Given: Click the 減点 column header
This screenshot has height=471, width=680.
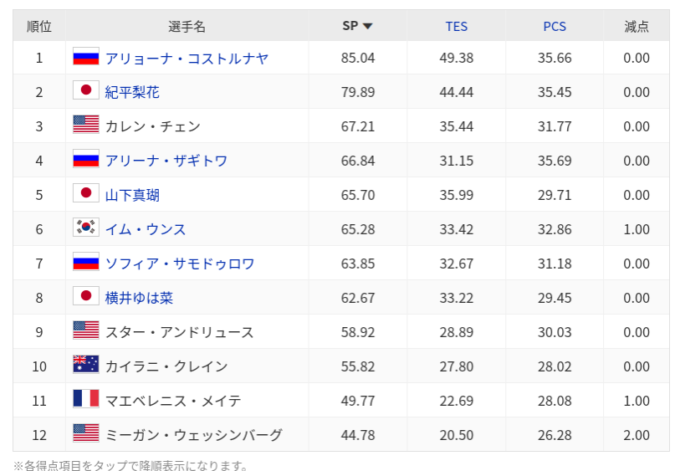Looking at the screenshot, I should [636, 26].
